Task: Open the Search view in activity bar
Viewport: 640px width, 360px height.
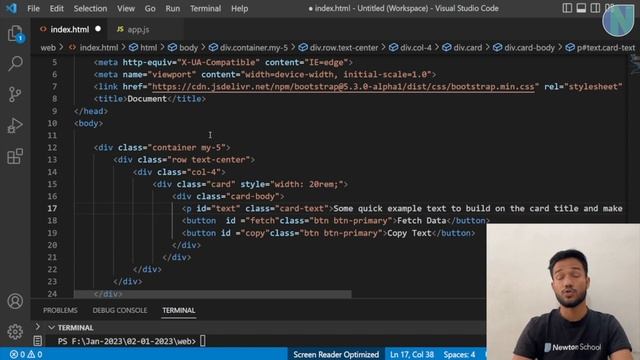Action: click(x=15, y=64)
